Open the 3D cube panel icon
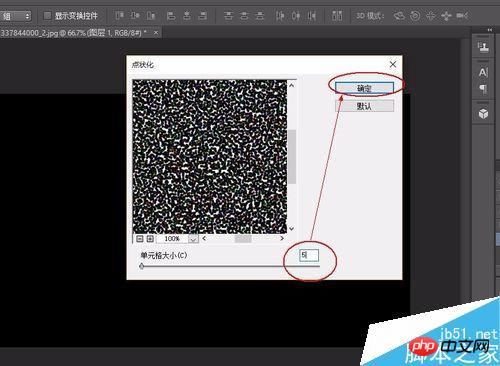Image resolution: width=500 pixels, height=366 pixels. click(483, 114)
